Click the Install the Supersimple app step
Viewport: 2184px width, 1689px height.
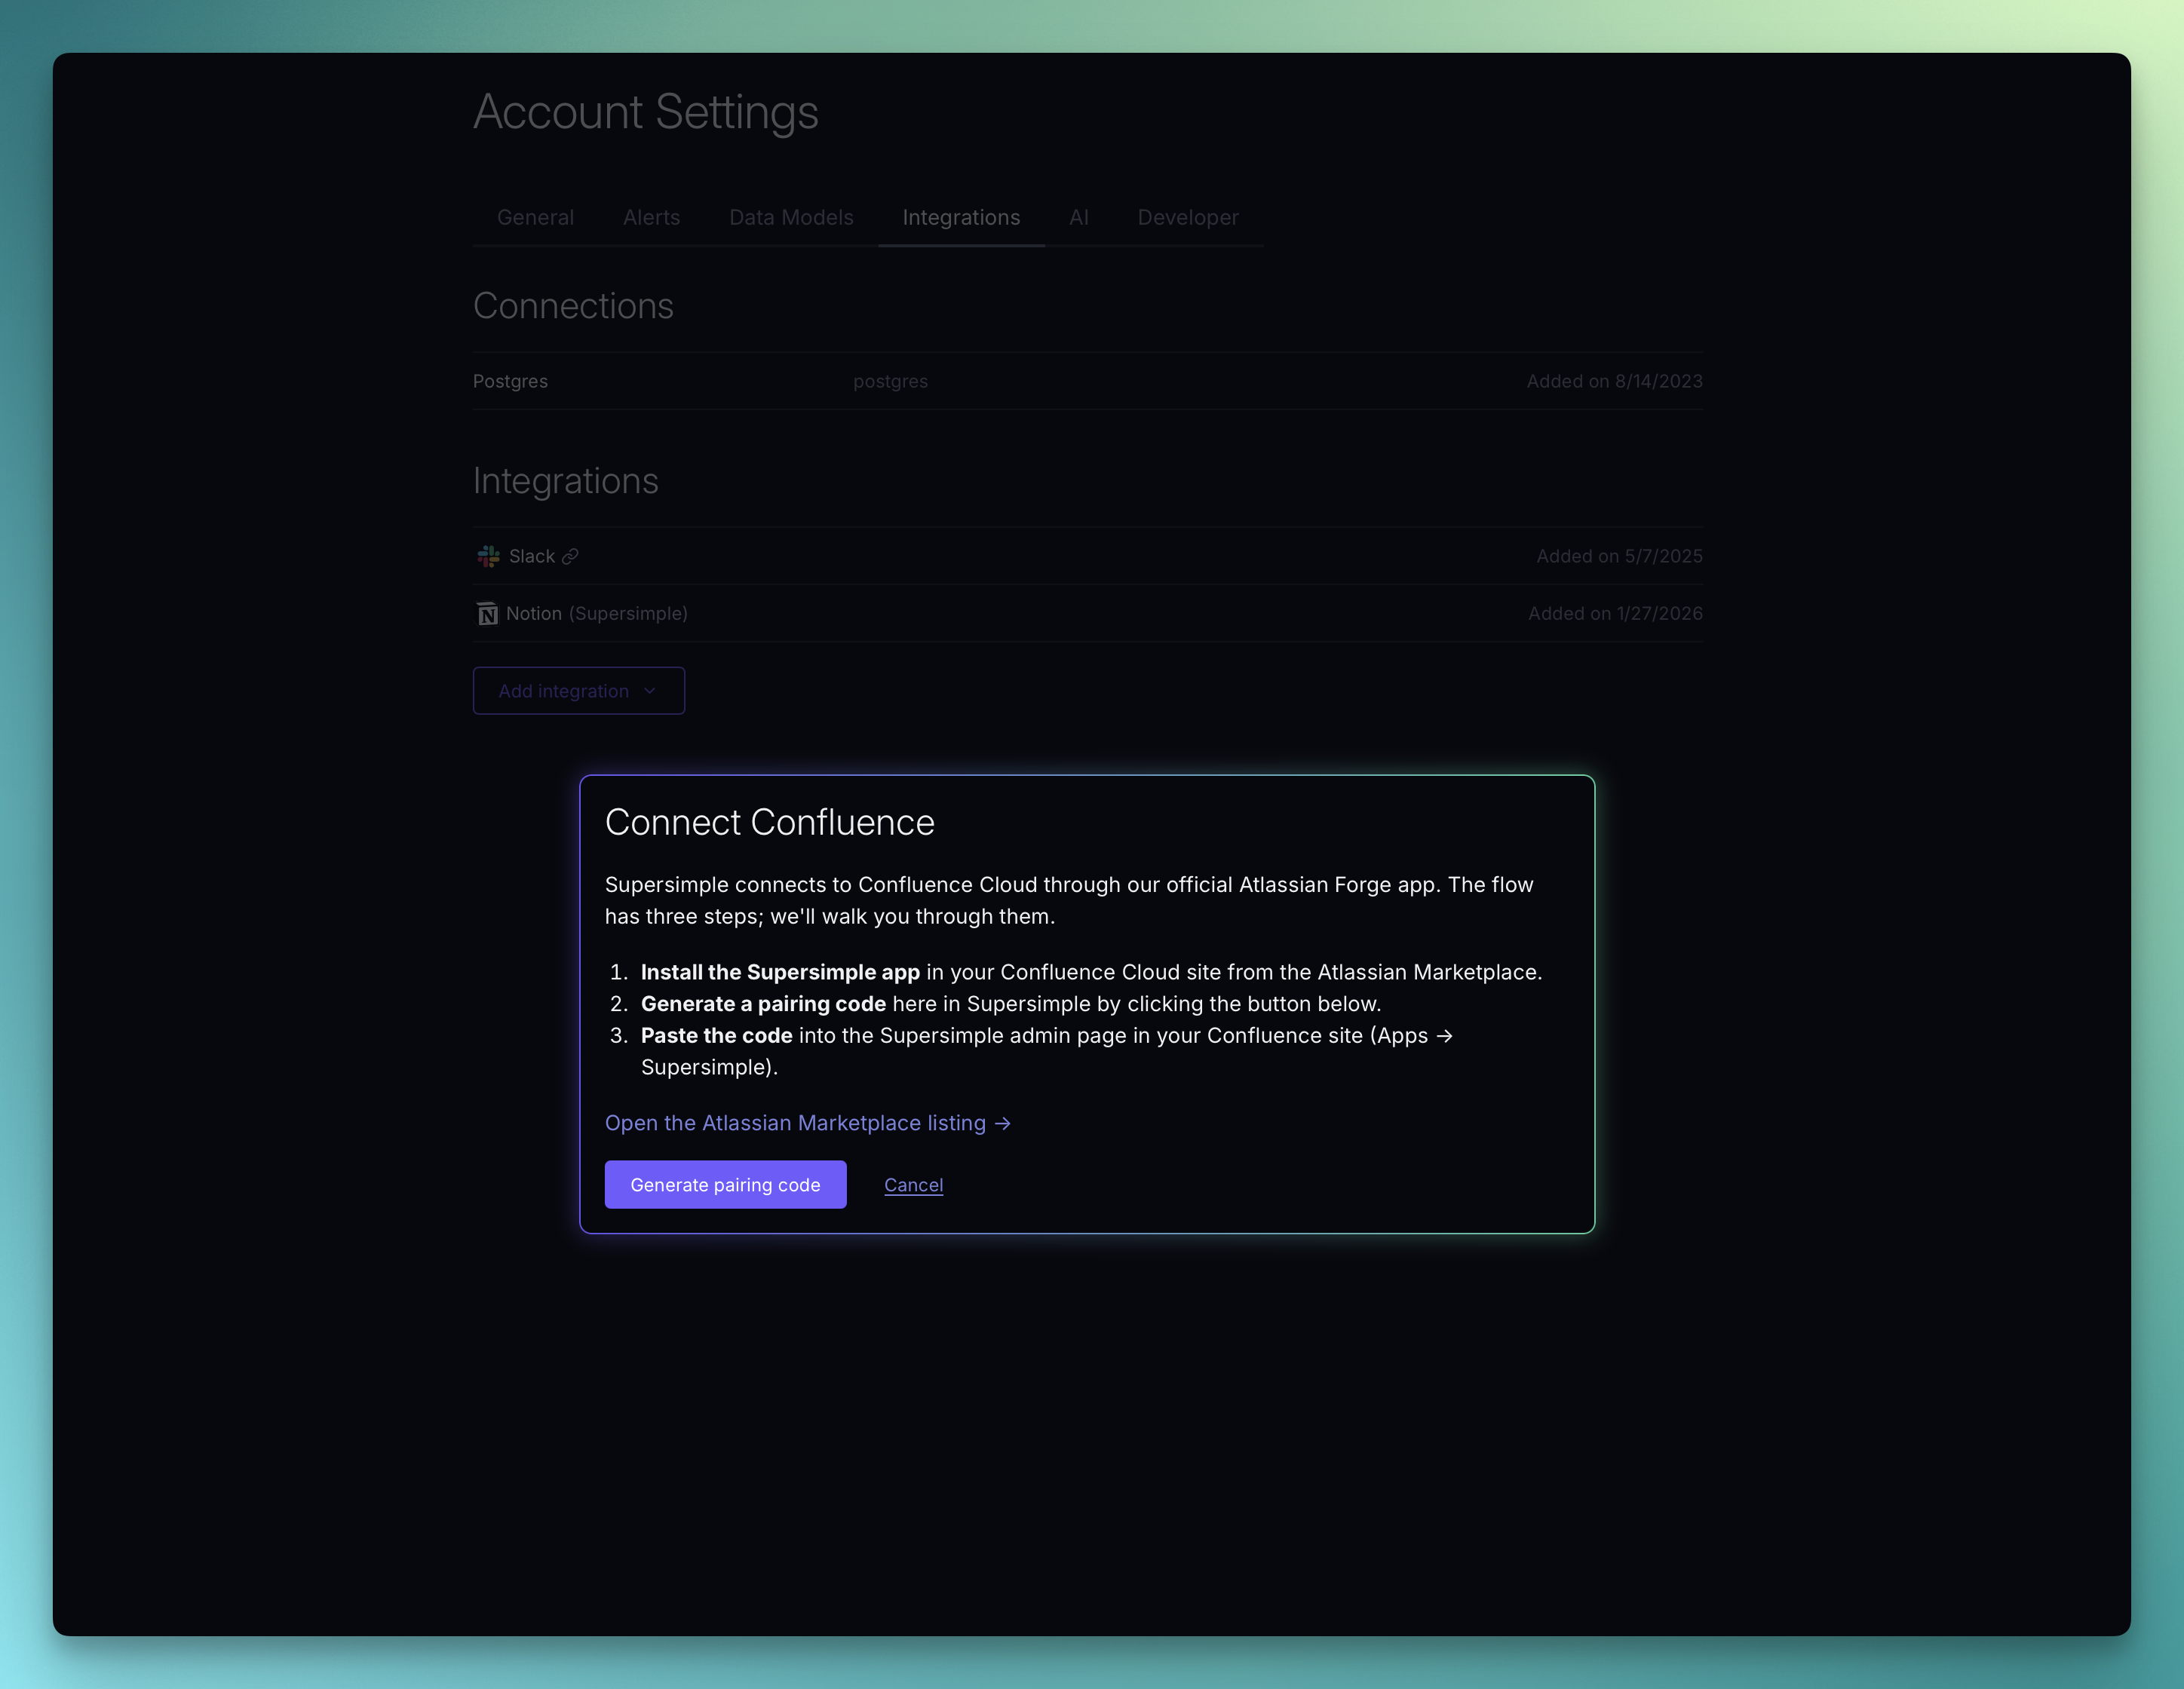[x=1091, y=972]
